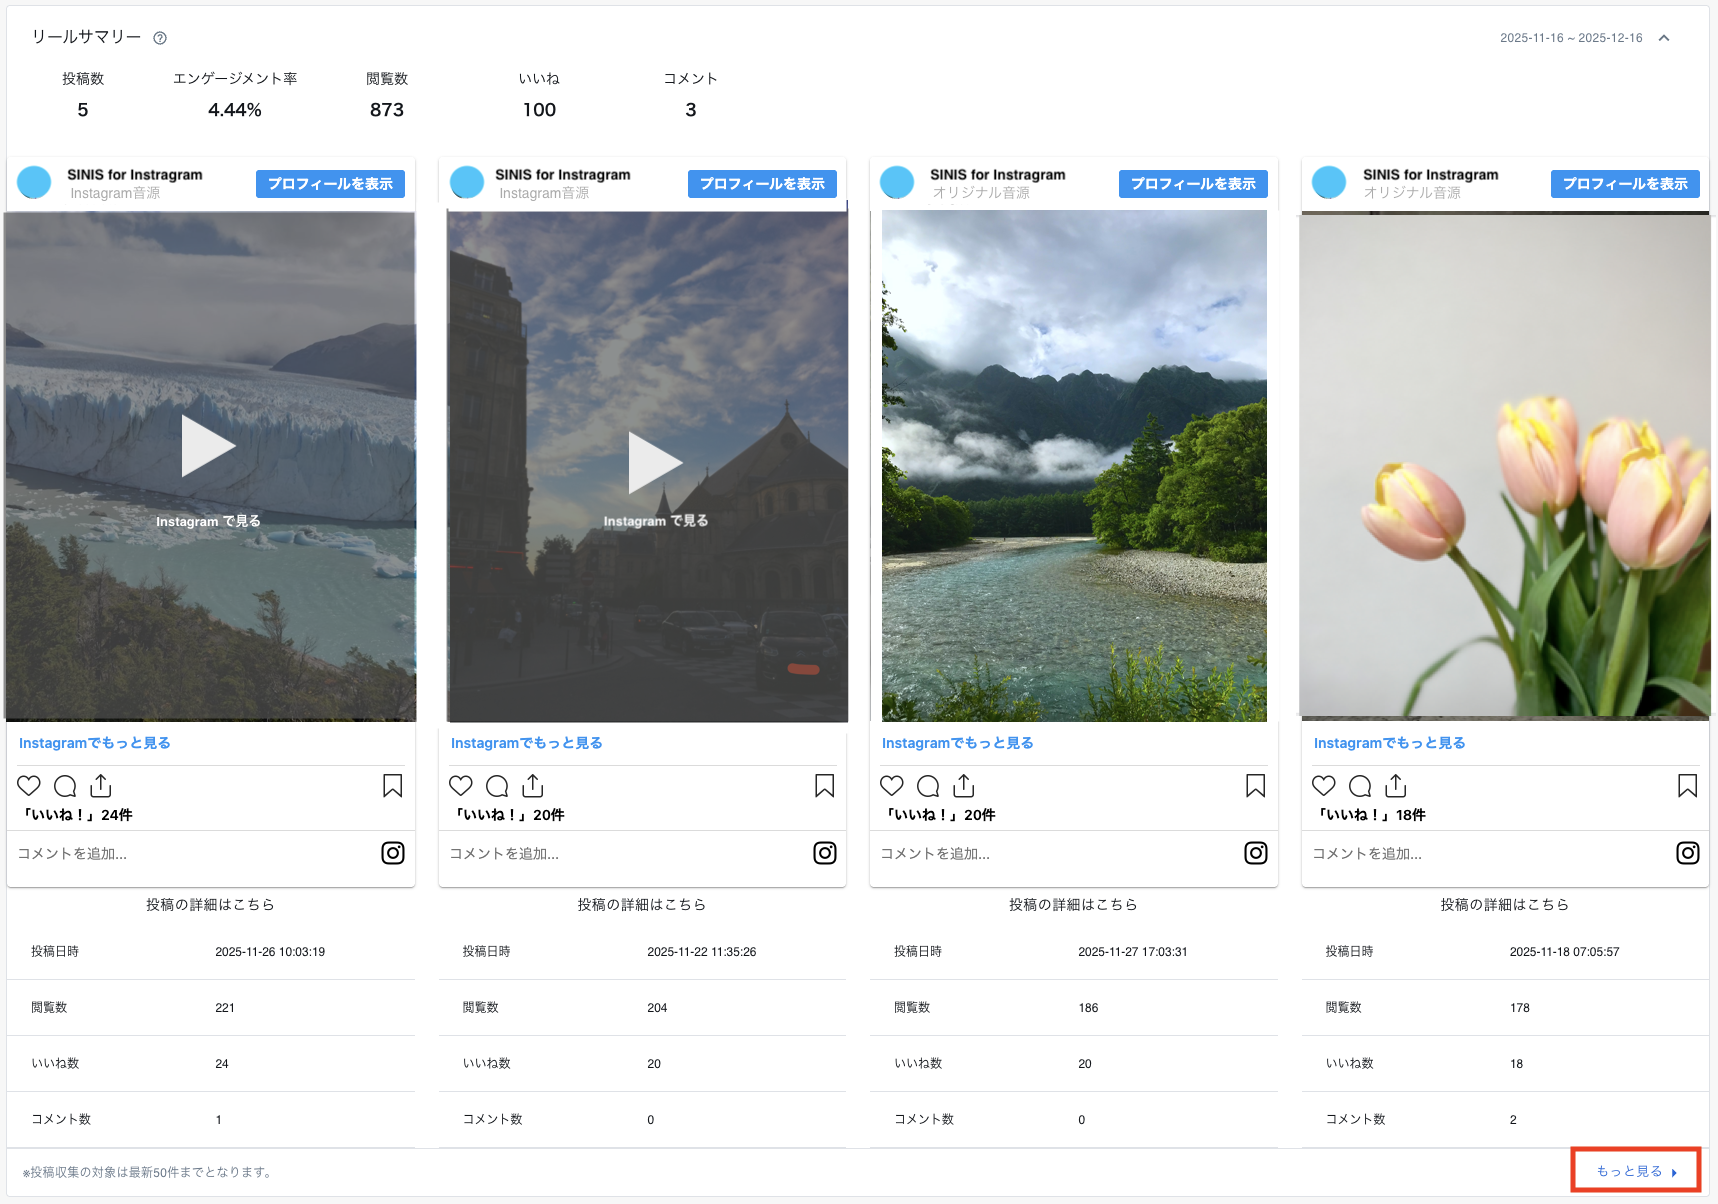Screen dimensions: 1718x1204
Task: Click the profile avatar on the third reel
Action: click(897, 182)
